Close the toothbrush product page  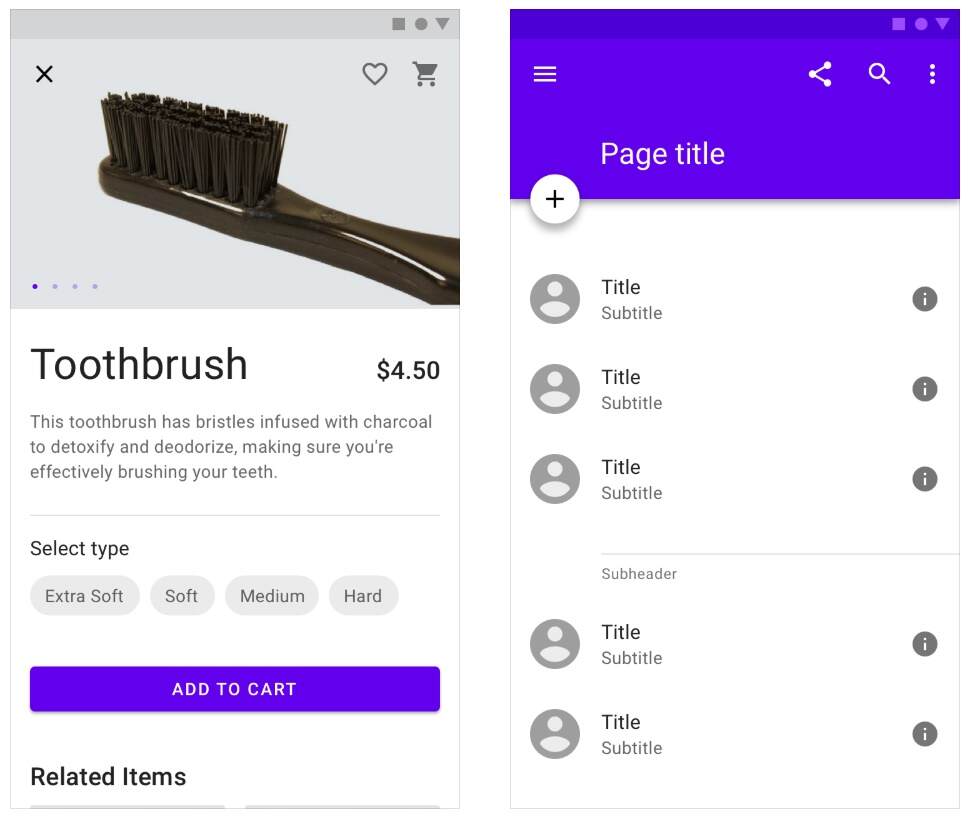point(44,74)
